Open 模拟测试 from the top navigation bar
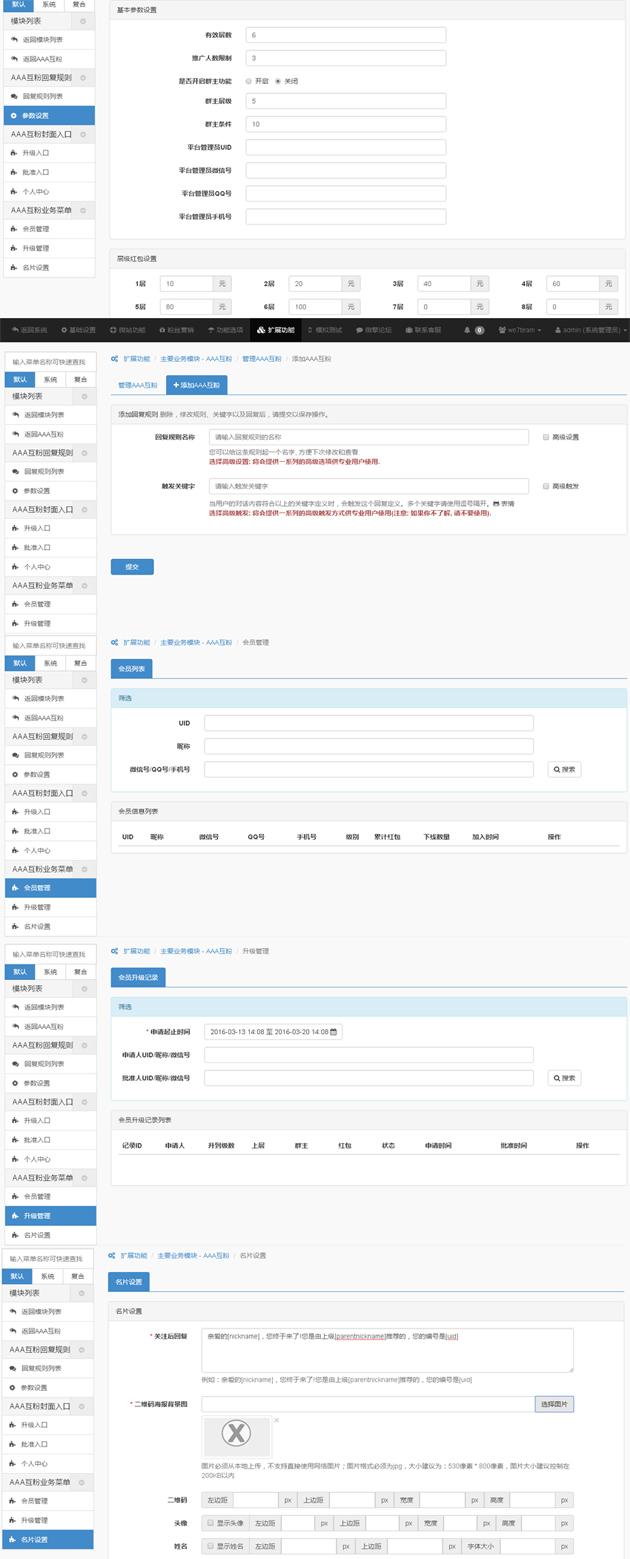 324,330
